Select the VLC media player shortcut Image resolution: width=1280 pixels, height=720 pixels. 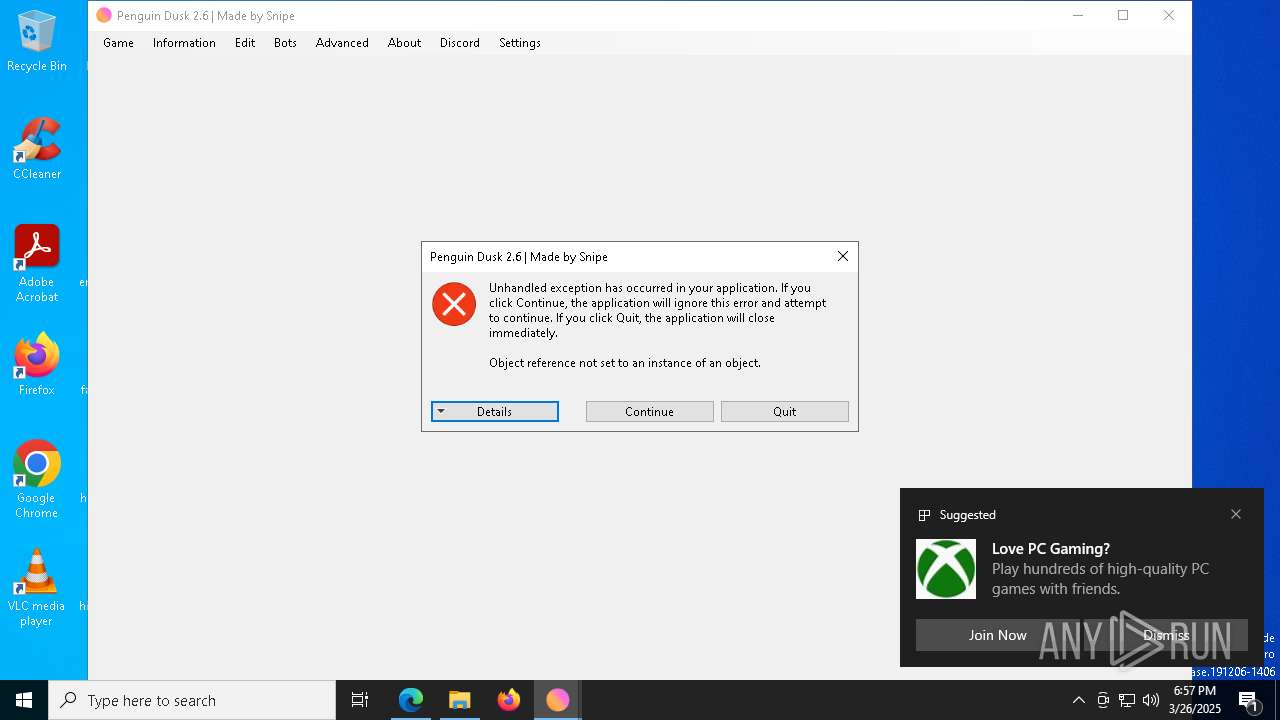click(x=37, y=588)
